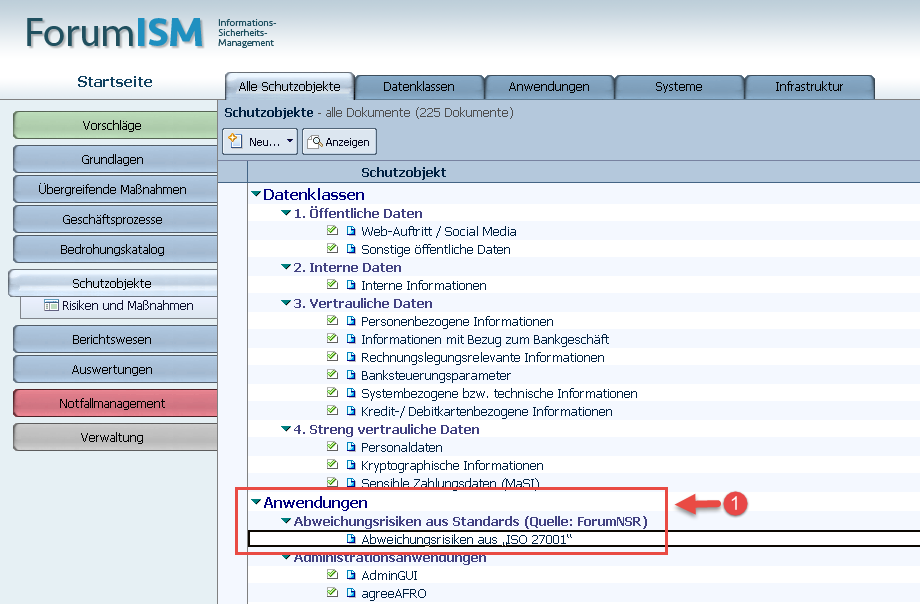The image size is (920, 604).
Task: Click document icon next to AdminGUI
Action: 351,576
